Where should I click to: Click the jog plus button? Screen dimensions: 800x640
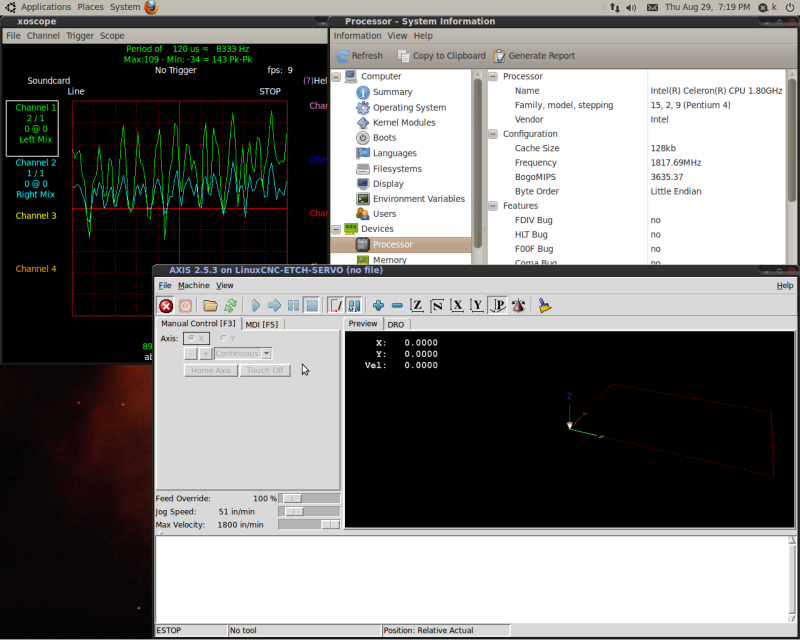[205, 354]
